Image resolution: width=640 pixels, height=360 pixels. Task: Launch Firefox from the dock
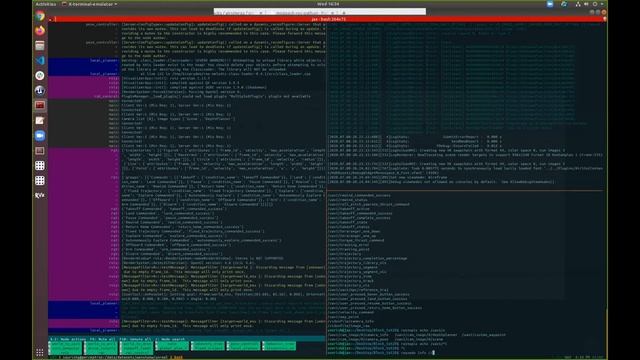(x=40, y=31)
